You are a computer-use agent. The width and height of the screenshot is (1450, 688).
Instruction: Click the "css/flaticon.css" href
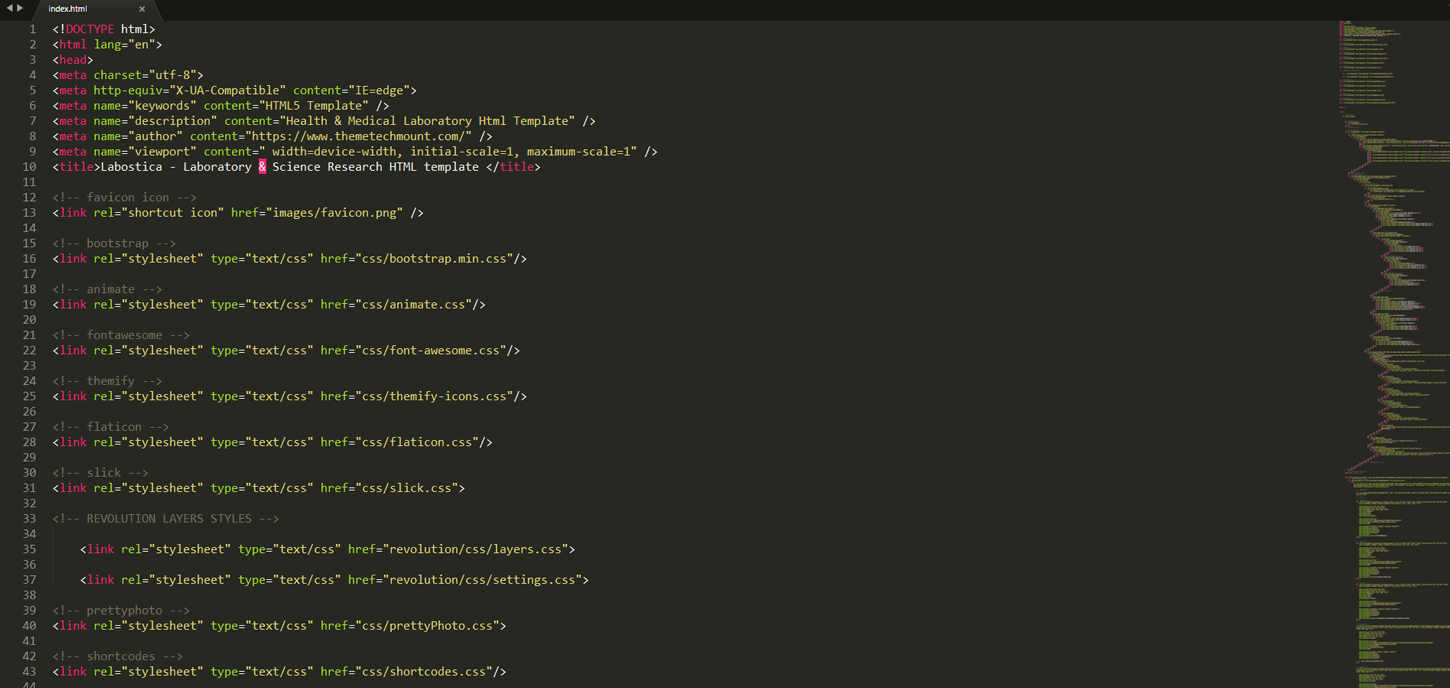point(417,442)
